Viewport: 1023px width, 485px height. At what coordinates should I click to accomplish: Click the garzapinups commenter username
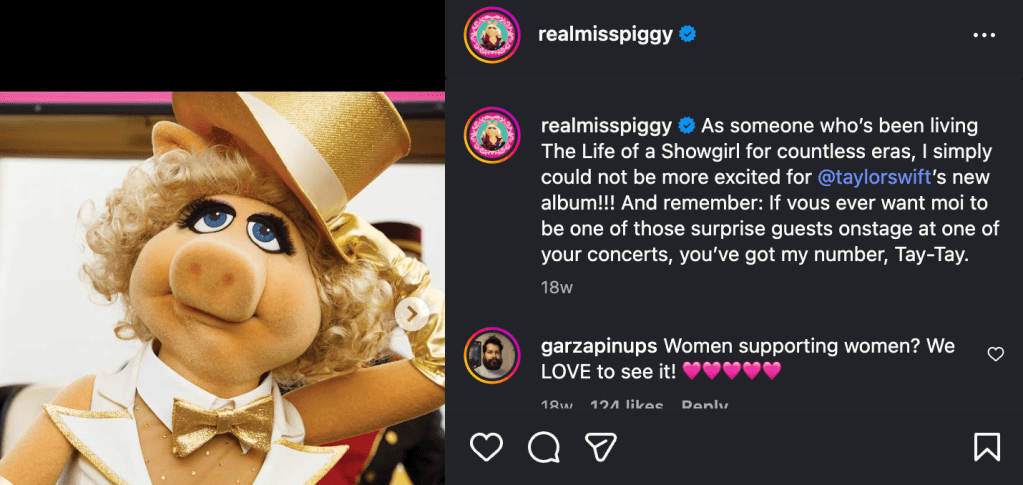(x=598, y=347)
